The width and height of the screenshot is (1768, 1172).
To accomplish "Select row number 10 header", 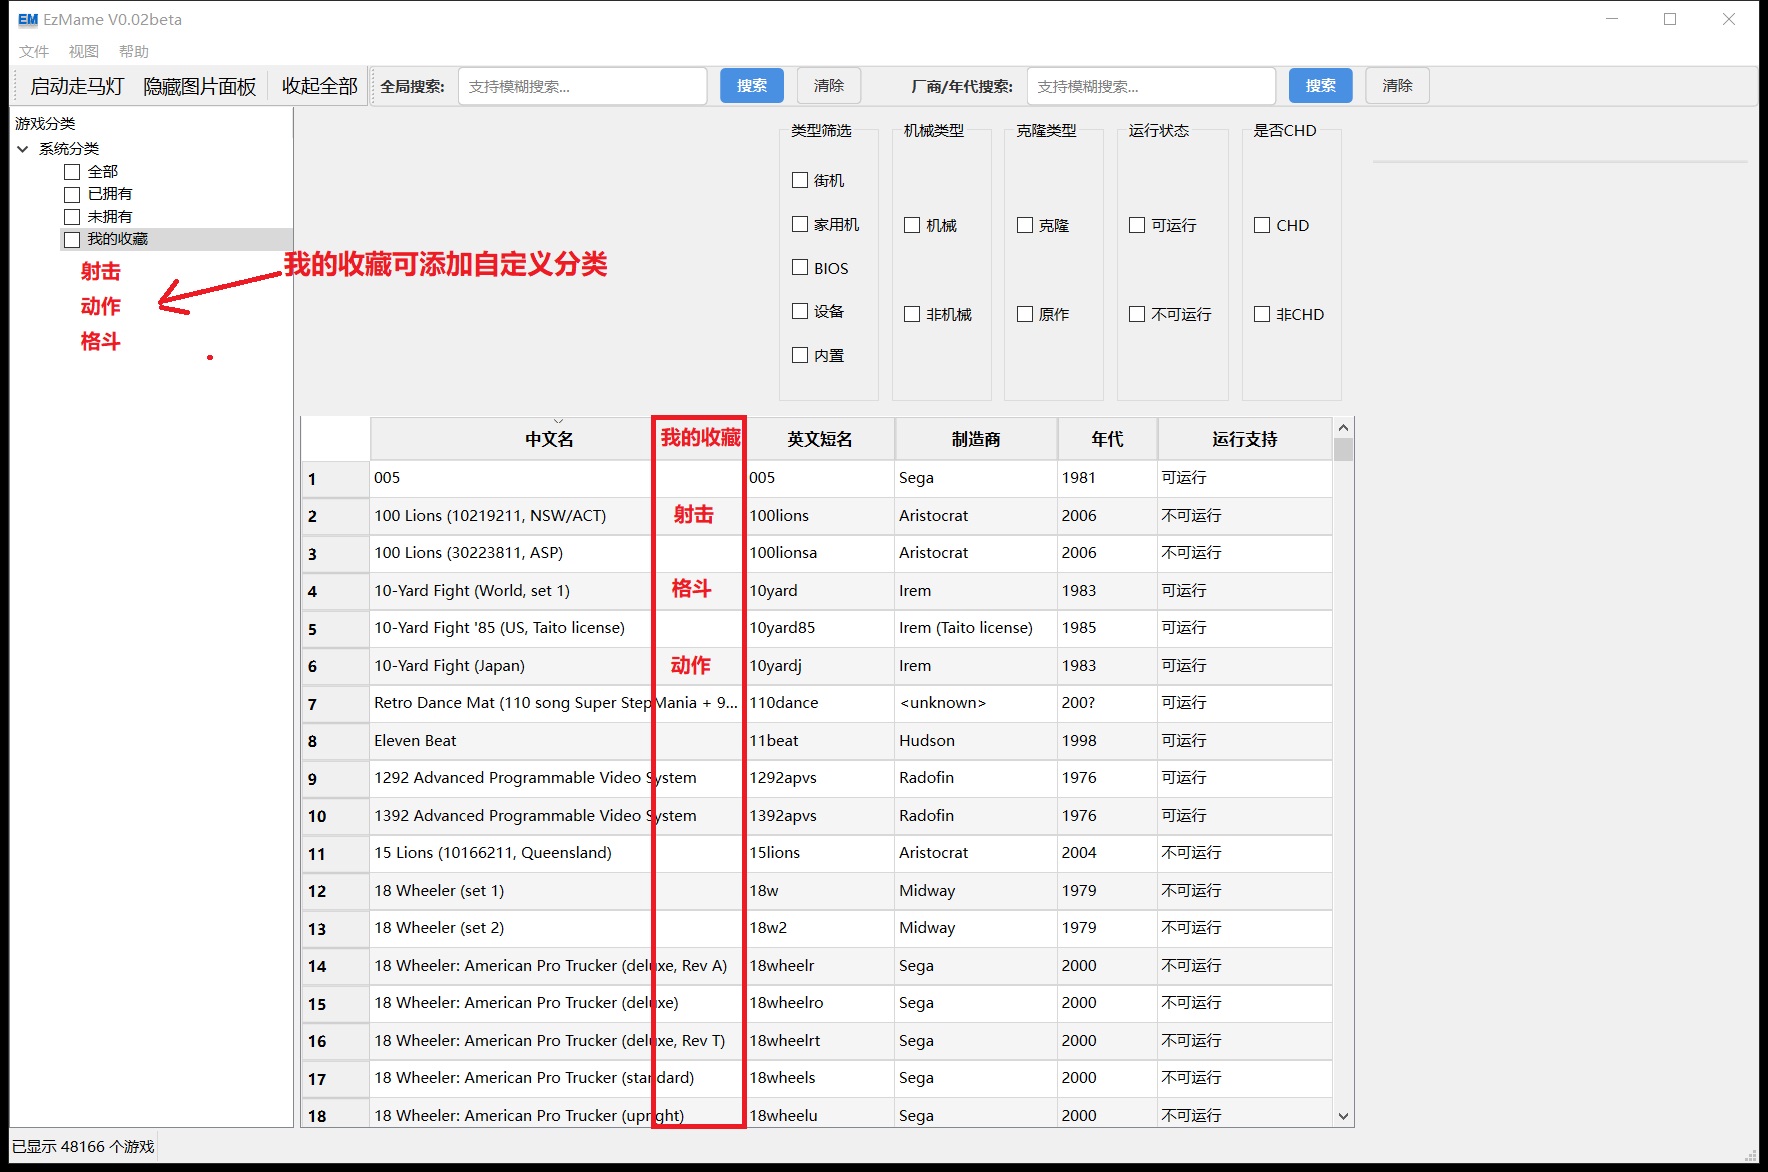I will point(335,816).
